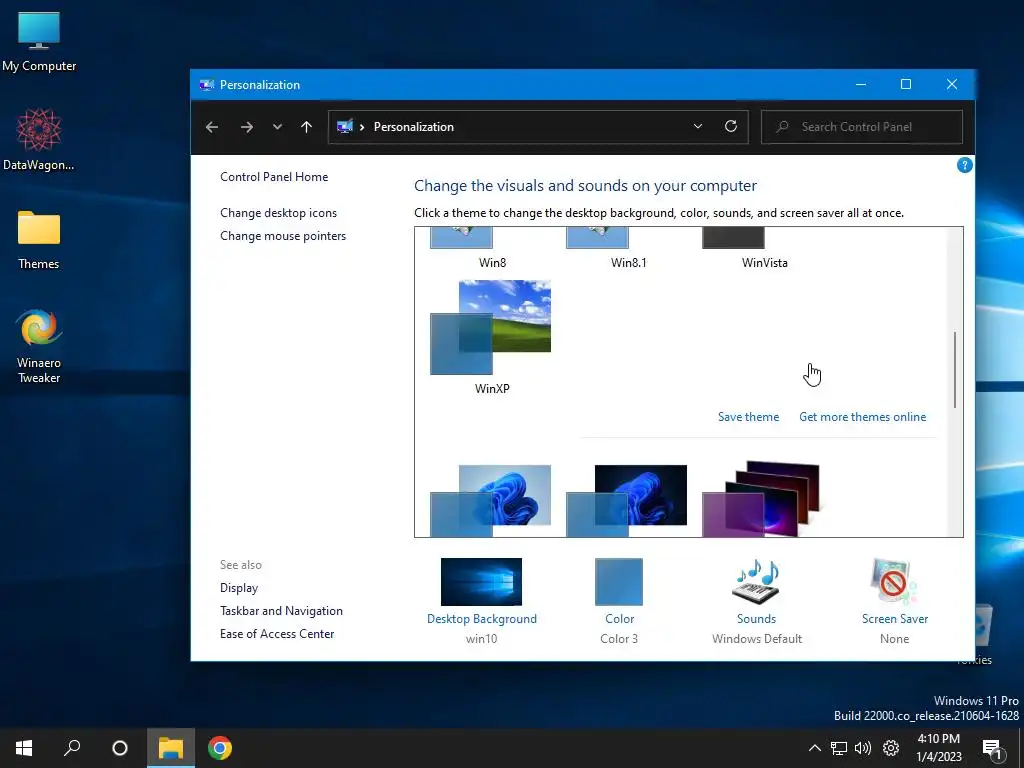Click Save theme link
This screenshot has width=1024, height=768.
748,417
